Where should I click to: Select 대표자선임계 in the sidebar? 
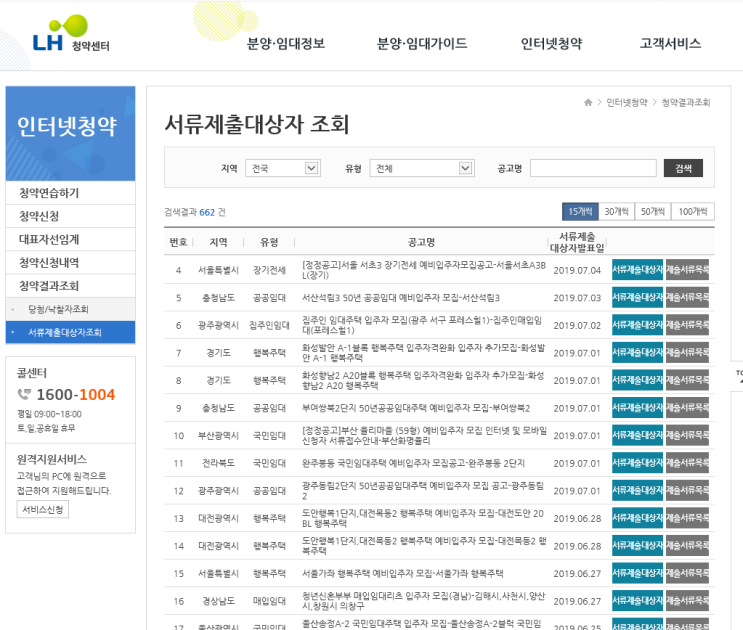click(70, 239)
